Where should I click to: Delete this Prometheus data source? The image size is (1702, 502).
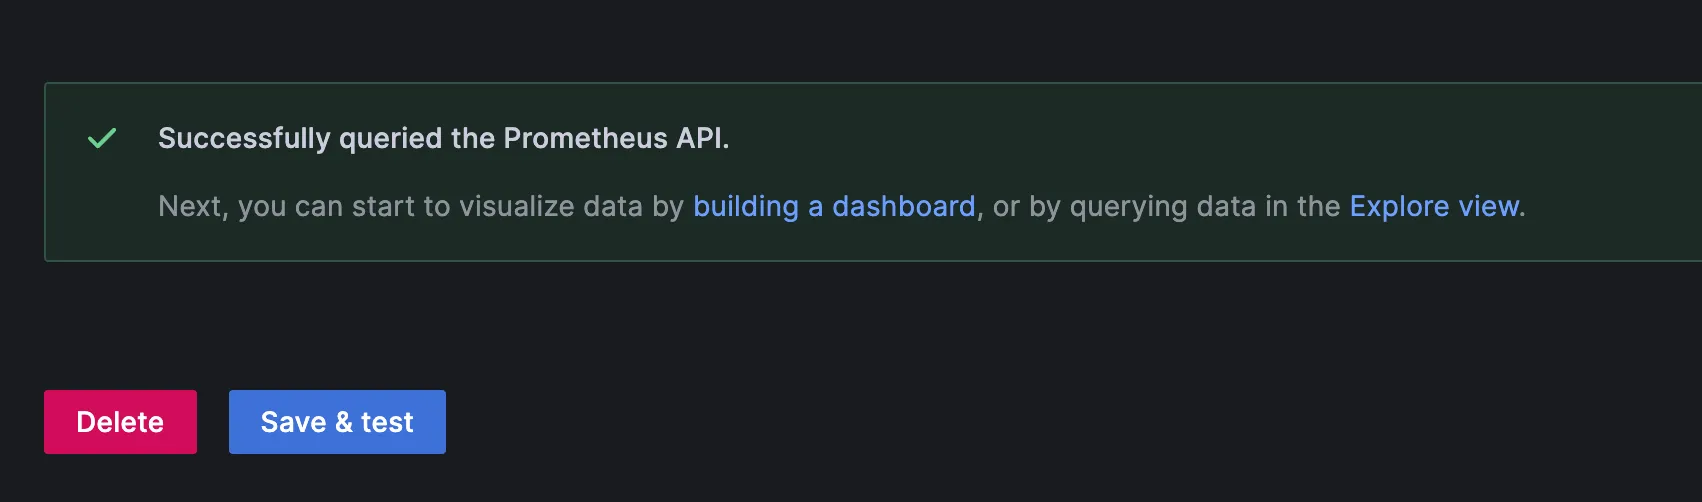pos(120,422)
